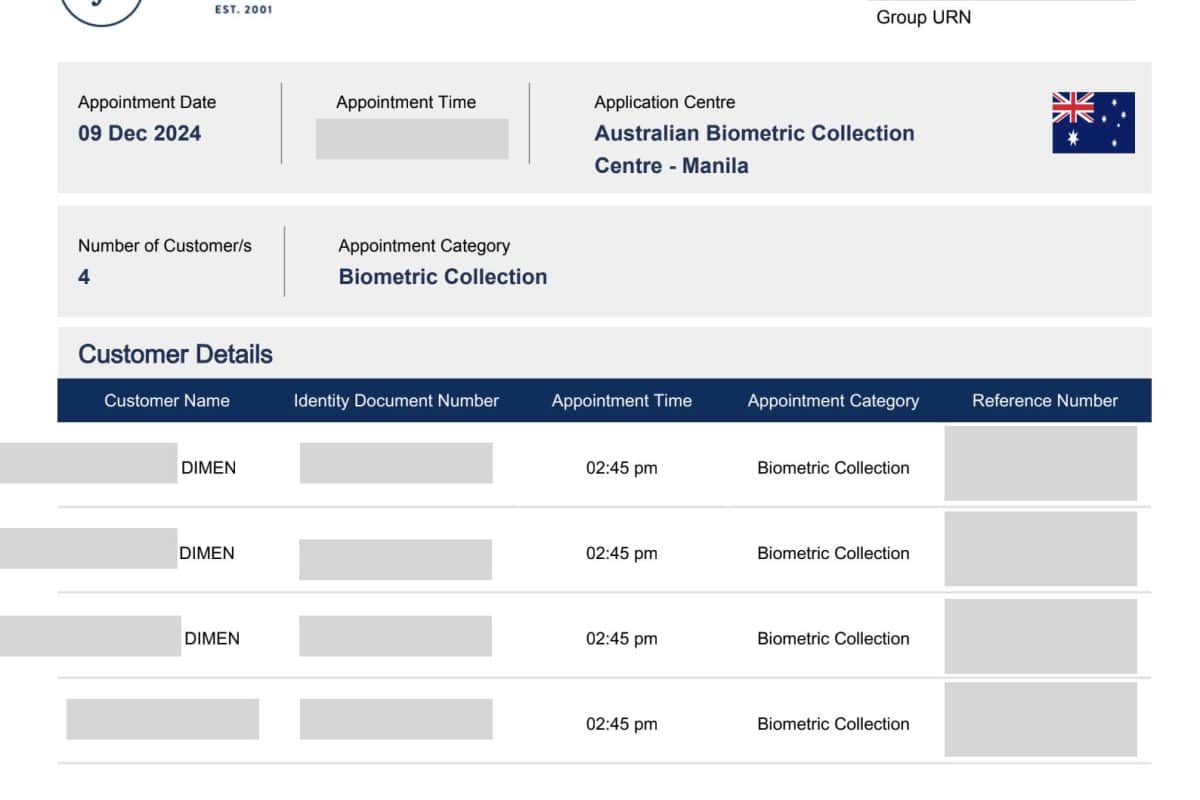
Task: Click the redacted Appointment Time field in the summary
Action: [411, 139]
